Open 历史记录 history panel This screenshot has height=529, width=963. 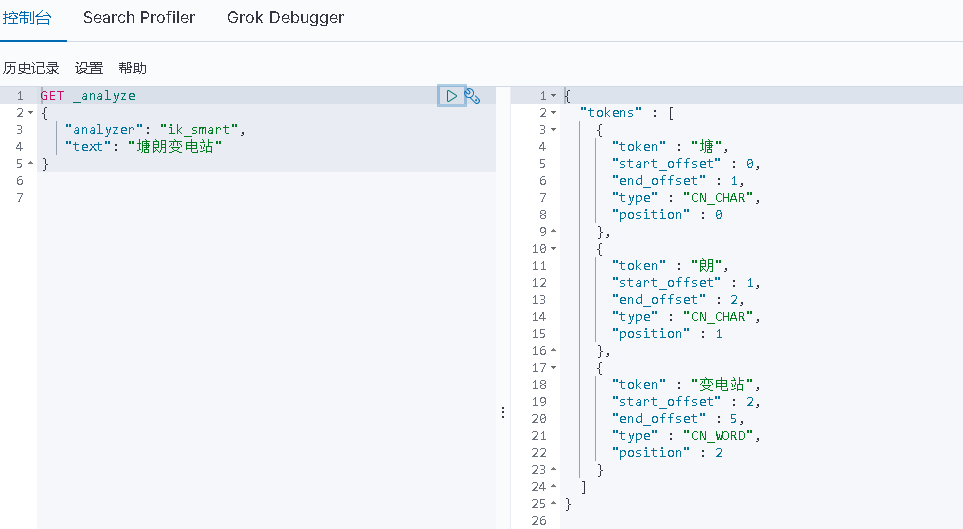tap(31, 68)
